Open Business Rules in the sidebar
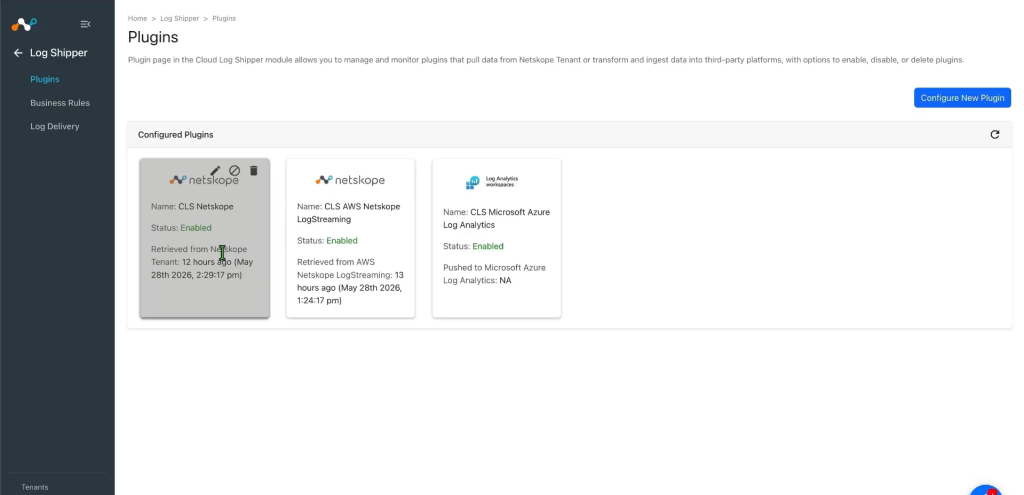The width and height of the screenshot is (1024, 495). (x=60, y=103)
